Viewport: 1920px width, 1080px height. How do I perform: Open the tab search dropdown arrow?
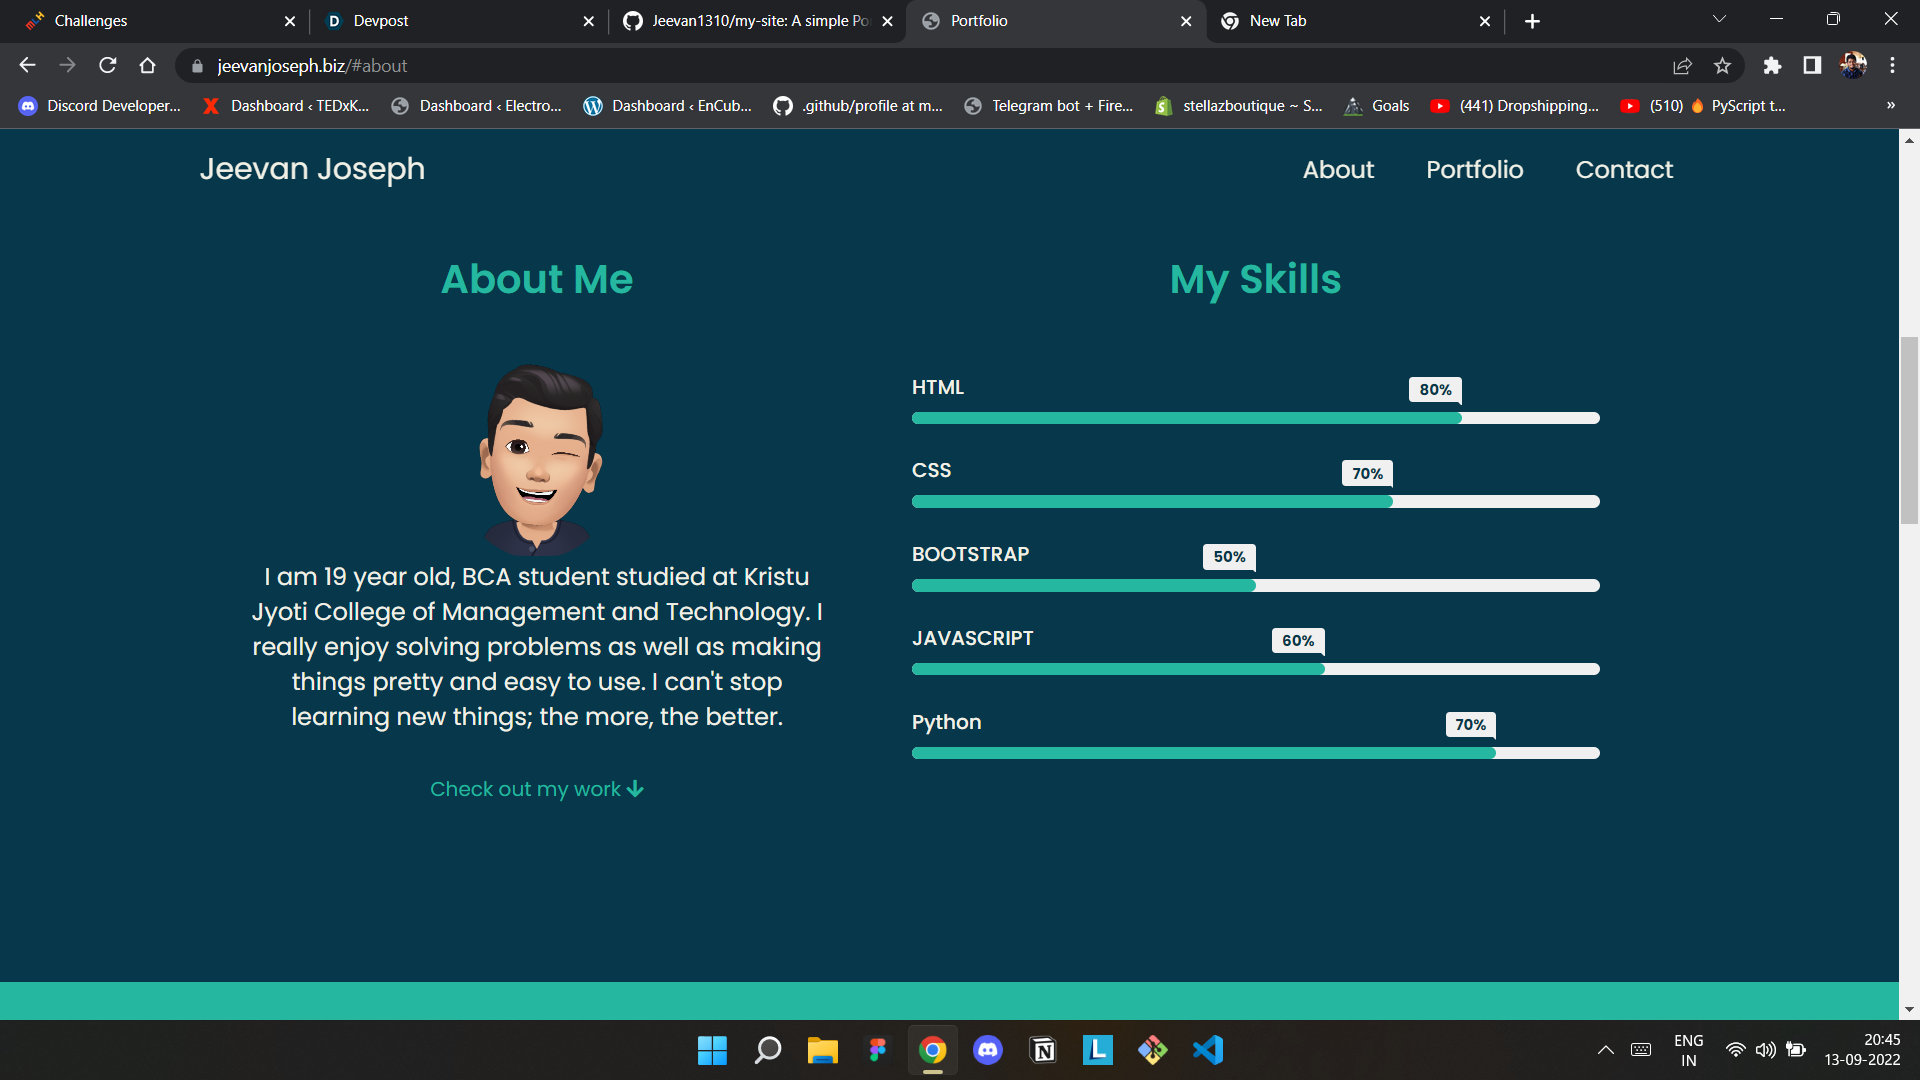(x=1719, y=20)
